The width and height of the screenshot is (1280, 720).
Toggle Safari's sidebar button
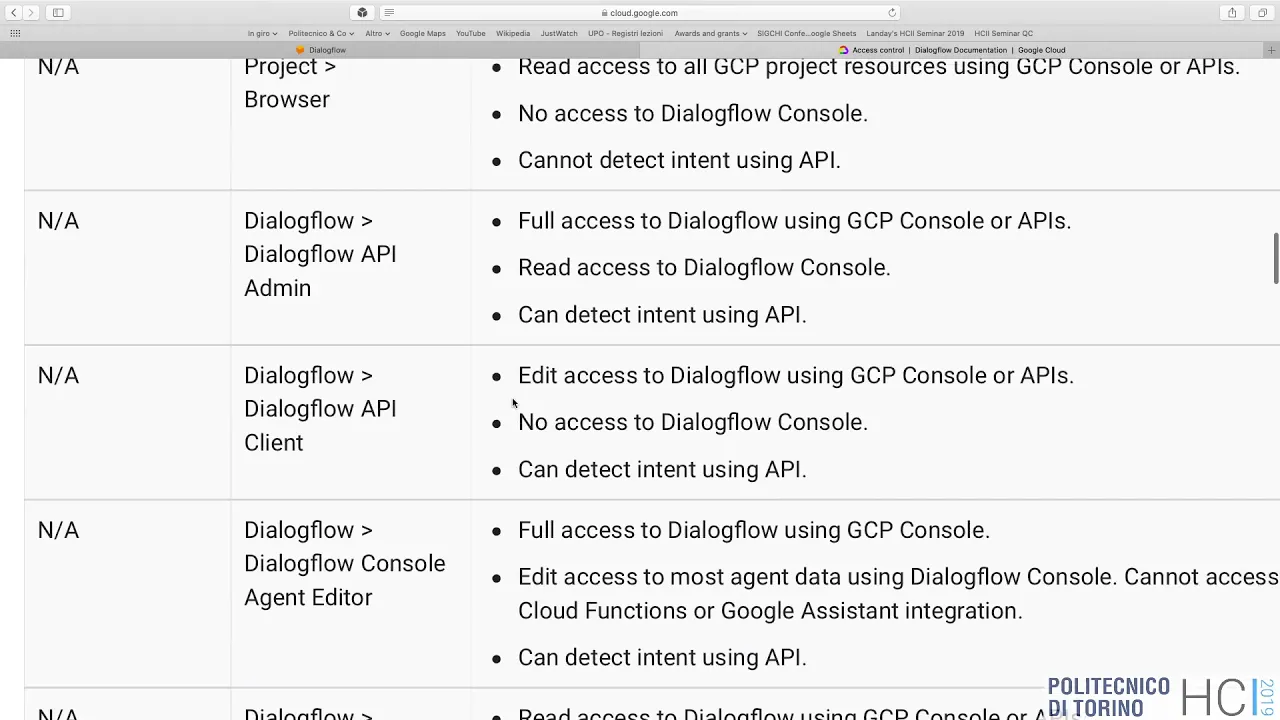point(58,13)
